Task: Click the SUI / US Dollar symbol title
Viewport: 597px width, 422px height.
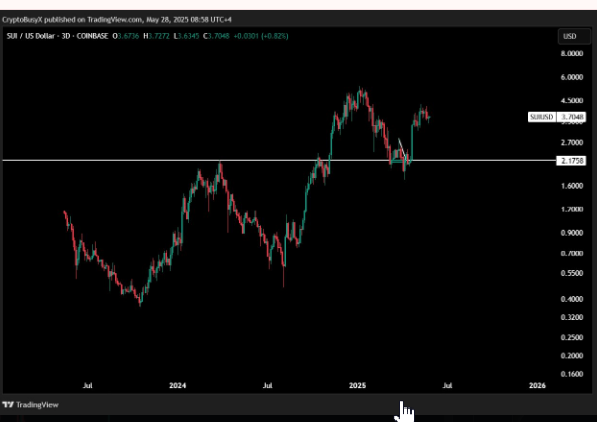Action: pyautogui.click(x=31, y=36)
